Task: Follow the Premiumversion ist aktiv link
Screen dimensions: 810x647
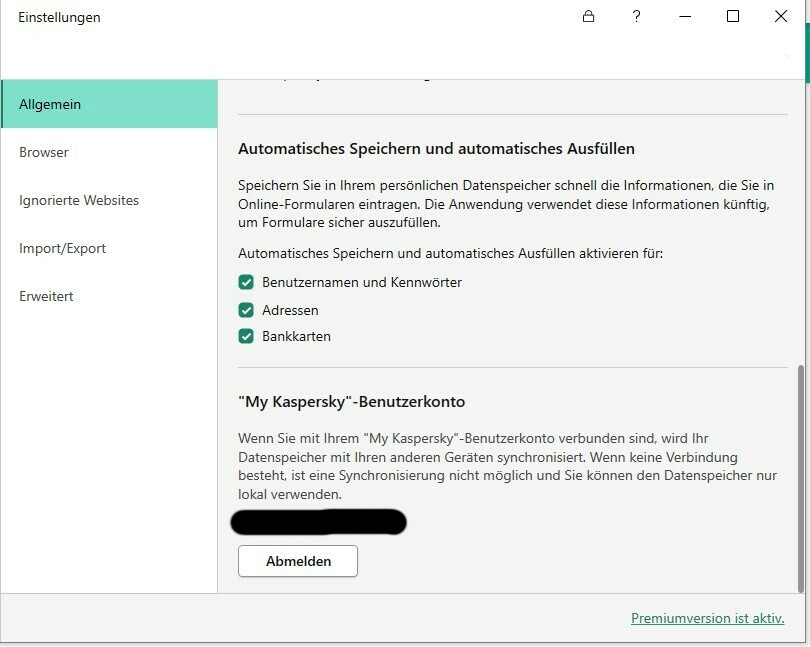Action: click(x=708, y=618)
